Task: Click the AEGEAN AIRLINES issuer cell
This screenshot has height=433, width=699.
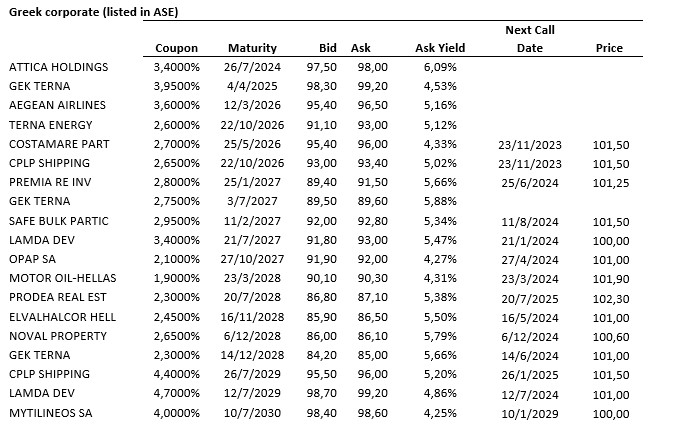Action: pyautogui.click(x=57, y=105)
